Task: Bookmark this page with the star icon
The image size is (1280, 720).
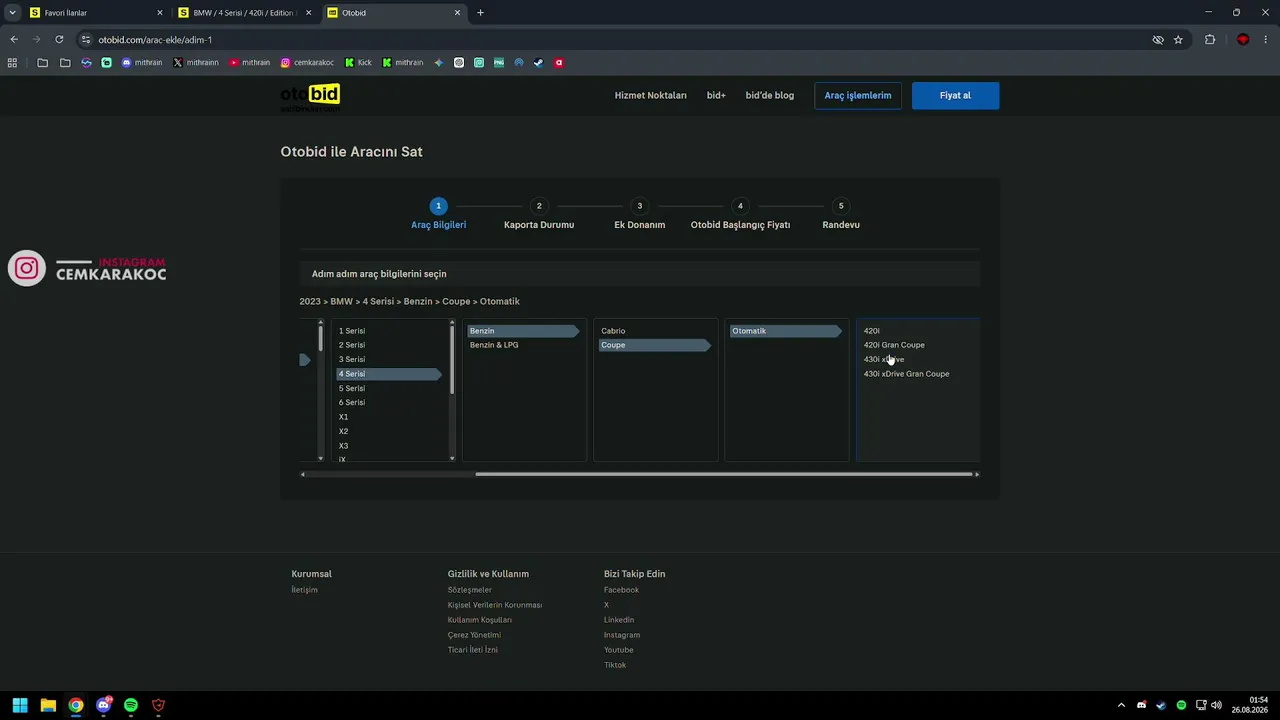Action: (1178, 40)
